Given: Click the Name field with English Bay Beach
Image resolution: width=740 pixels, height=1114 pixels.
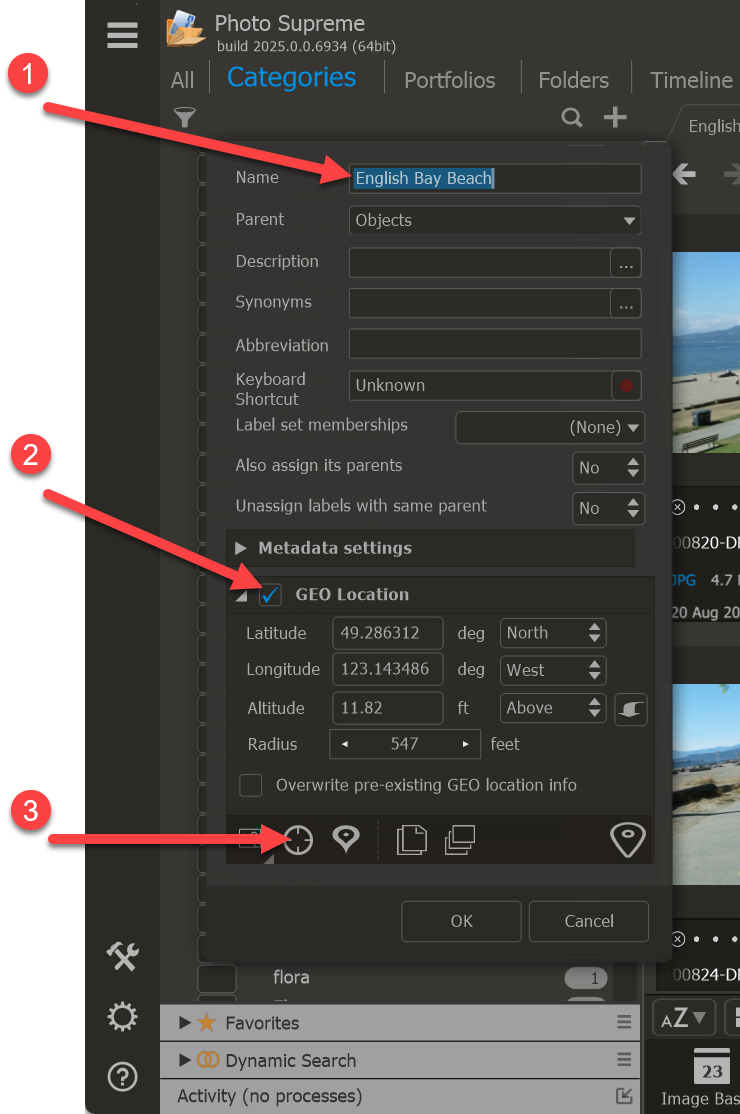Looking at the screenshot, I should click(495, 178).
